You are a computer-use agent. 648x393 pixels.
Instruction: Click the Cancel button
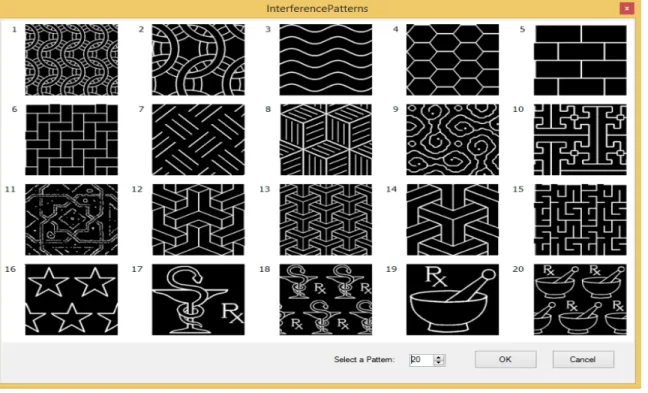click(x=583, y=359)
